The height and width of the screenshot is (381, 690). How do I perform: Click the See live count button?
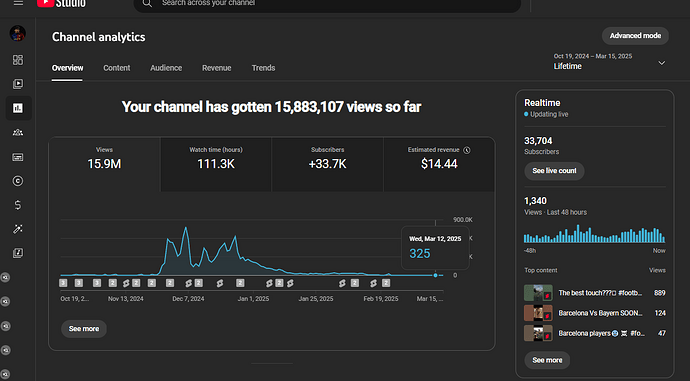click(554, 171)
